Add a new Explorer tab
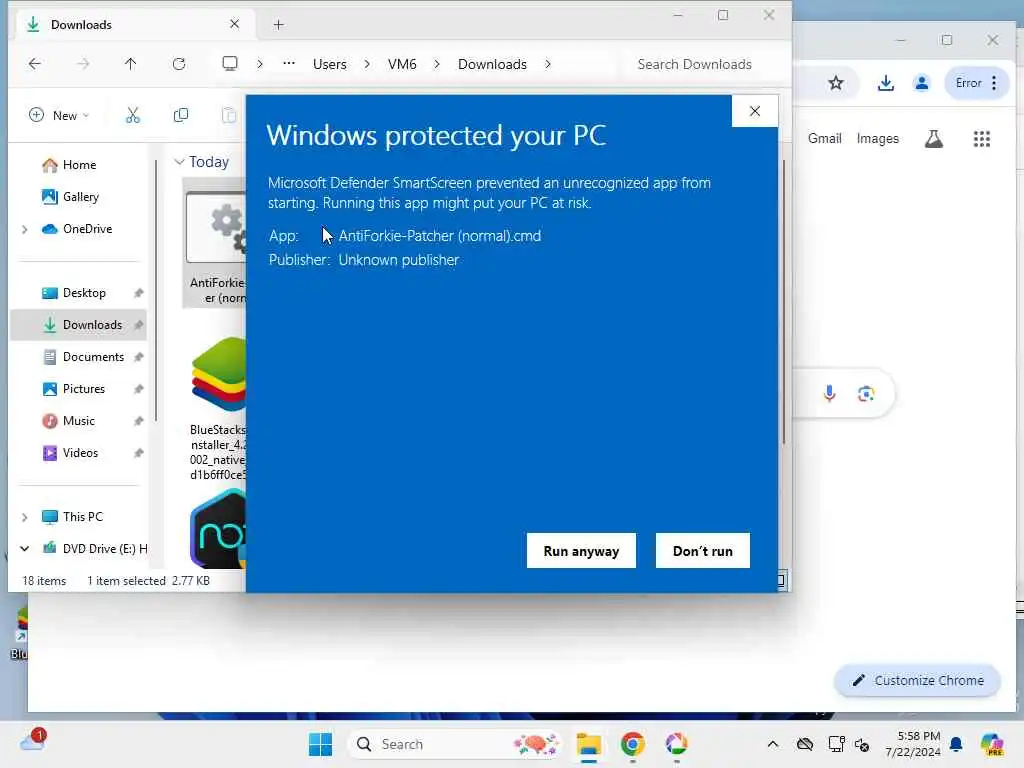Image resolution: width=1024 pixels, height=768 pixels. click(x=279, y=25)
